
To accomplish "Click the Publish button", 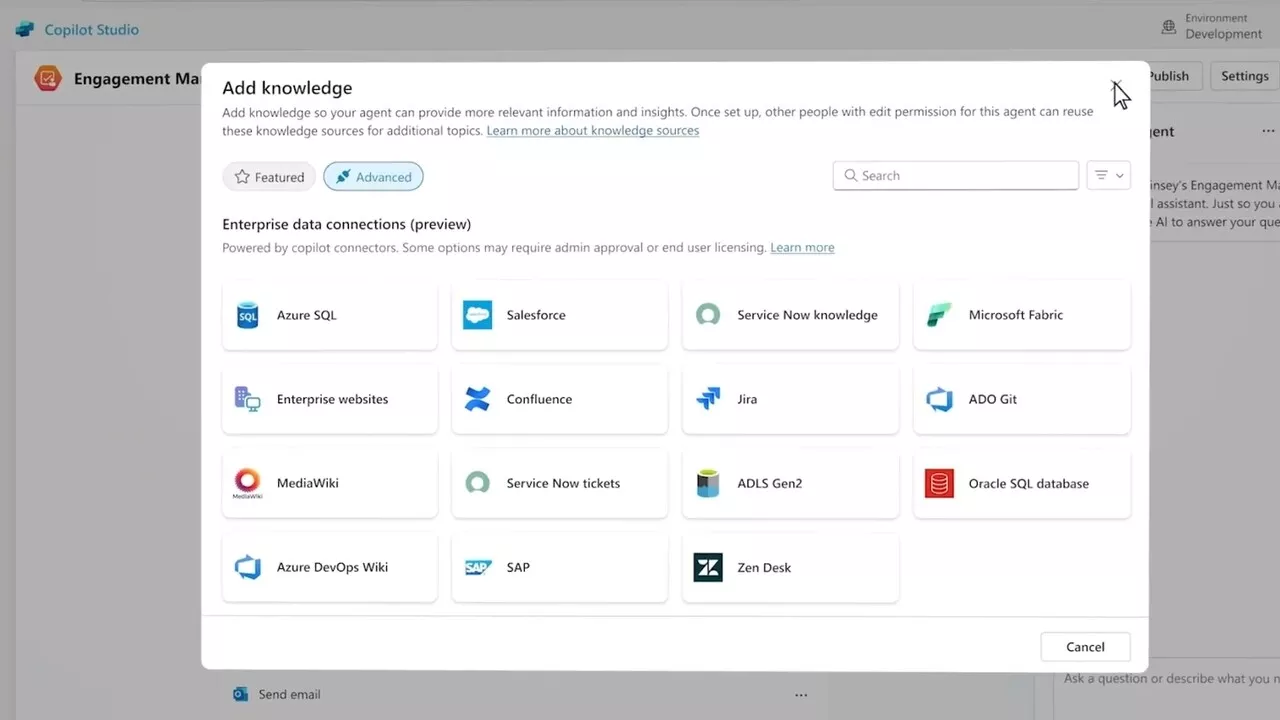I will coord(1168,76).
